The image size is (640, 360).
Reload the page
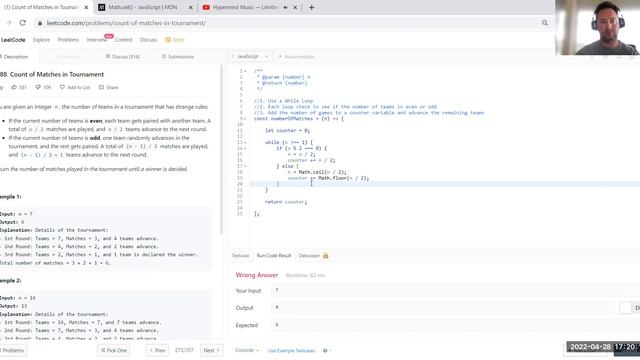pyautogui.click(x=22, y=23)
